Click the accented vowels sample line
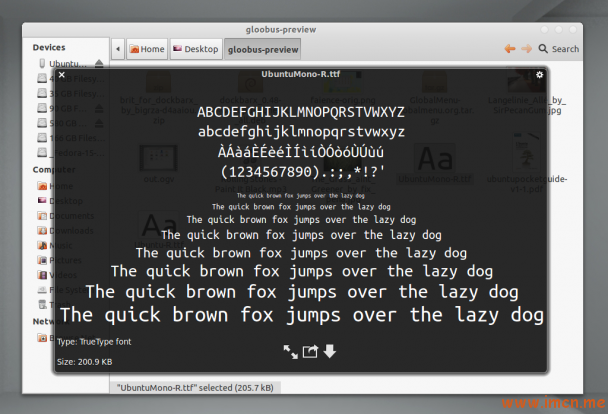The width and height of the screenshot is (608, 414). (301, 151)
